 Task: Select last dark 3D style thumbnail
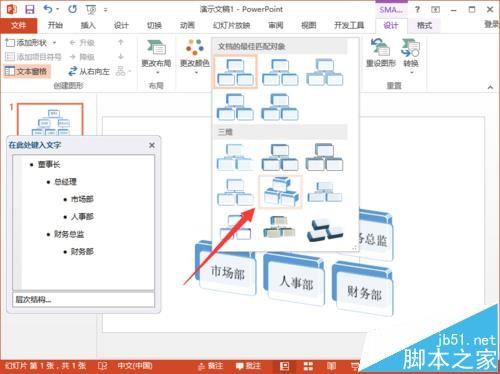pos(325,229)
